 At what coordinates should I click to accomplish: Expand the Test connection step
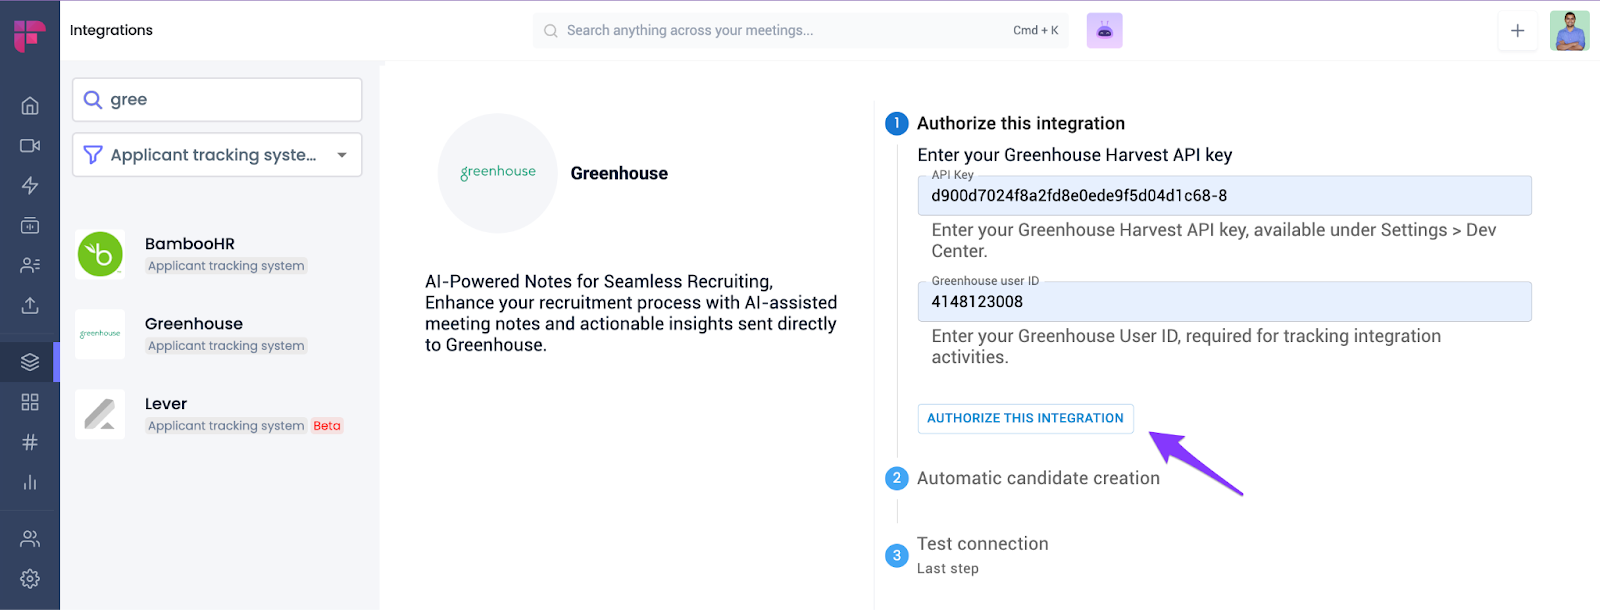click(x=982, y=544)
